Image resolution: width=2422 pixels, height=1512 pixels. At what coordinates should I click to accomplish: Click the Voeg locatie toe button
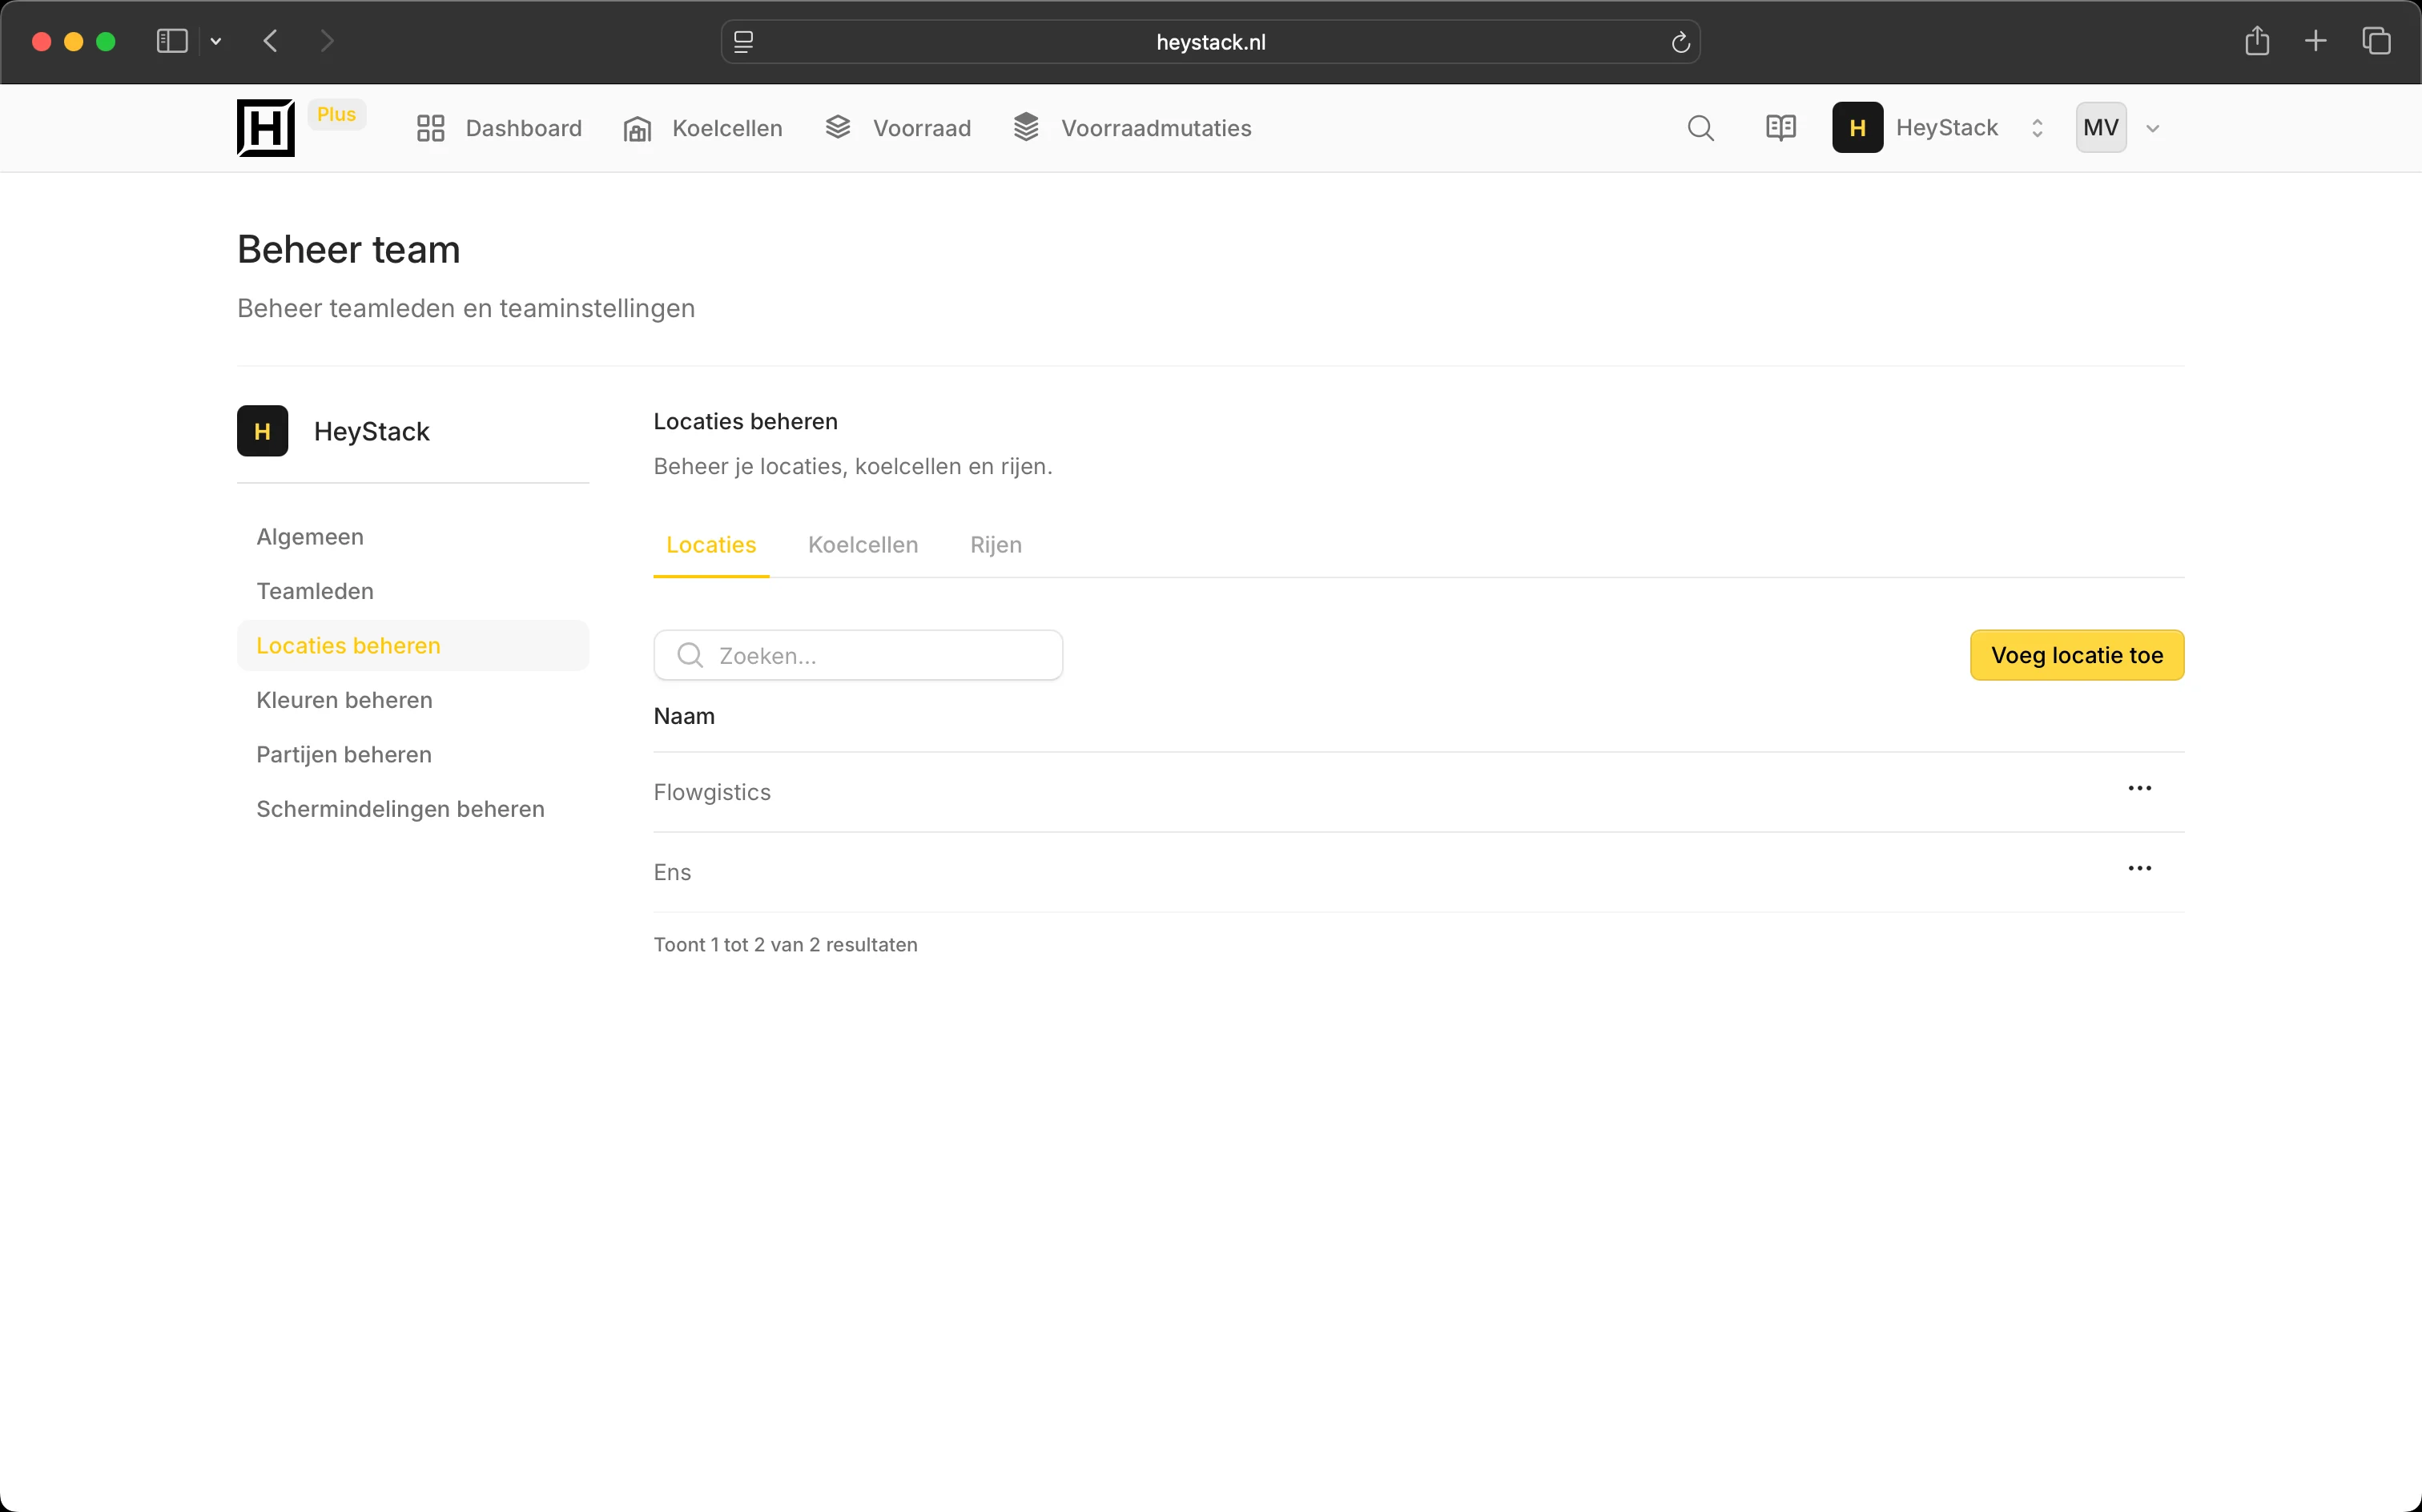2077,656
